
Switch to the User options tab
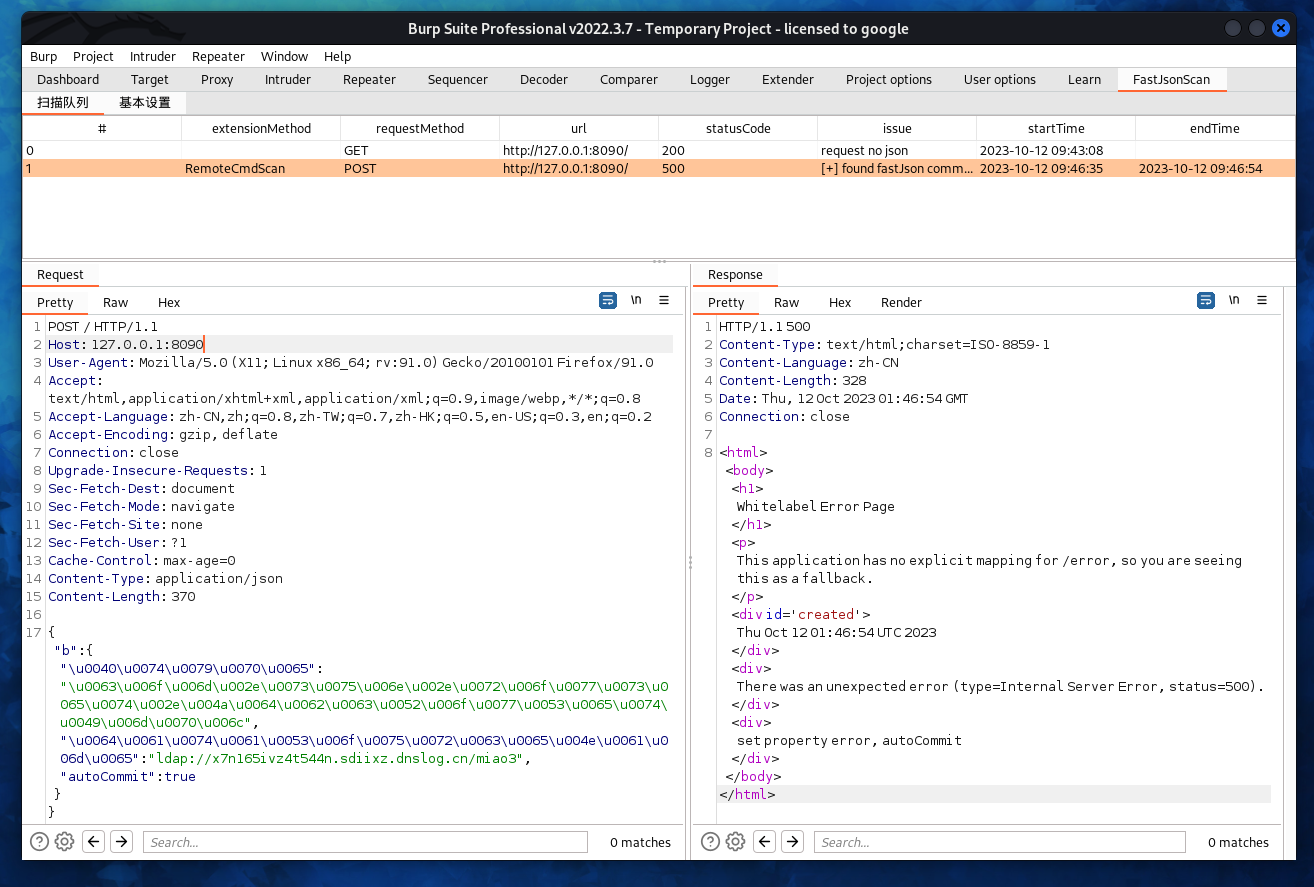coord(1000,80)
